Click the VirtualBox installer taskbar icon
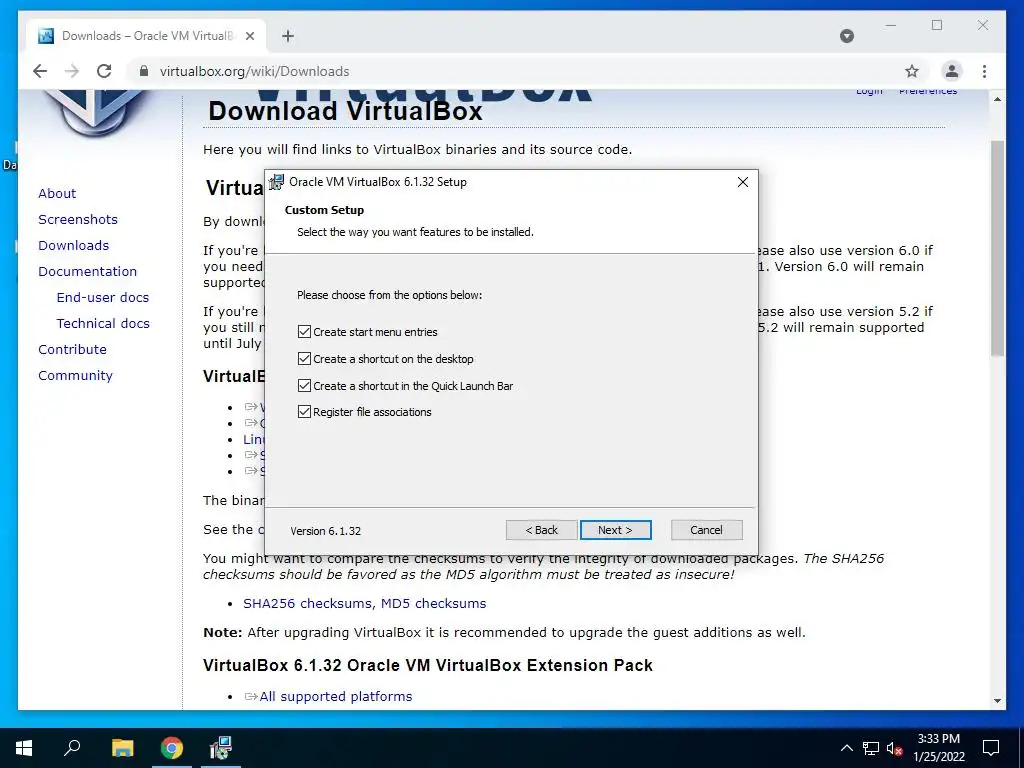This screenshot has height=768, width=1024. (x=221, y=748)
